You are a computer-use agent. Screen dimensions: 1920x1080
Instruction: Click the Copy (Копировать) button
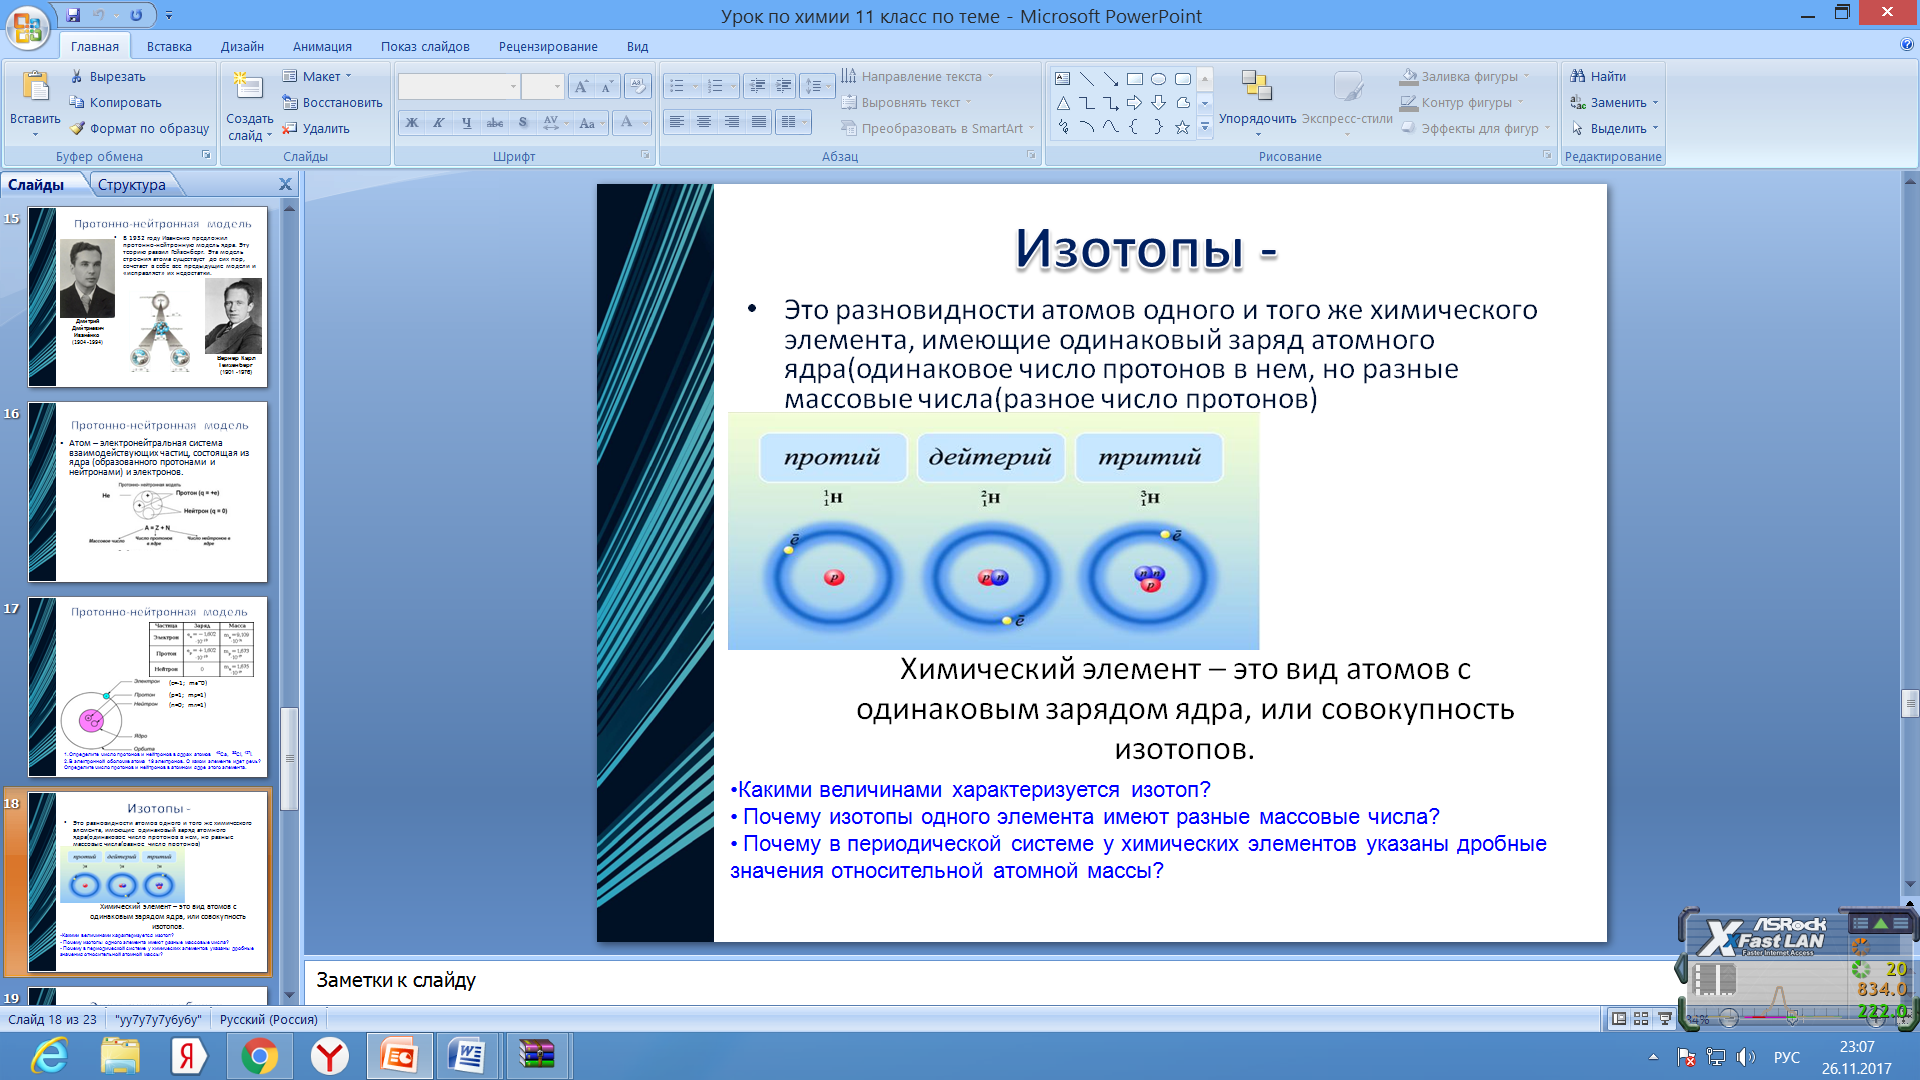pyautogui.click(x=114, y=102)
